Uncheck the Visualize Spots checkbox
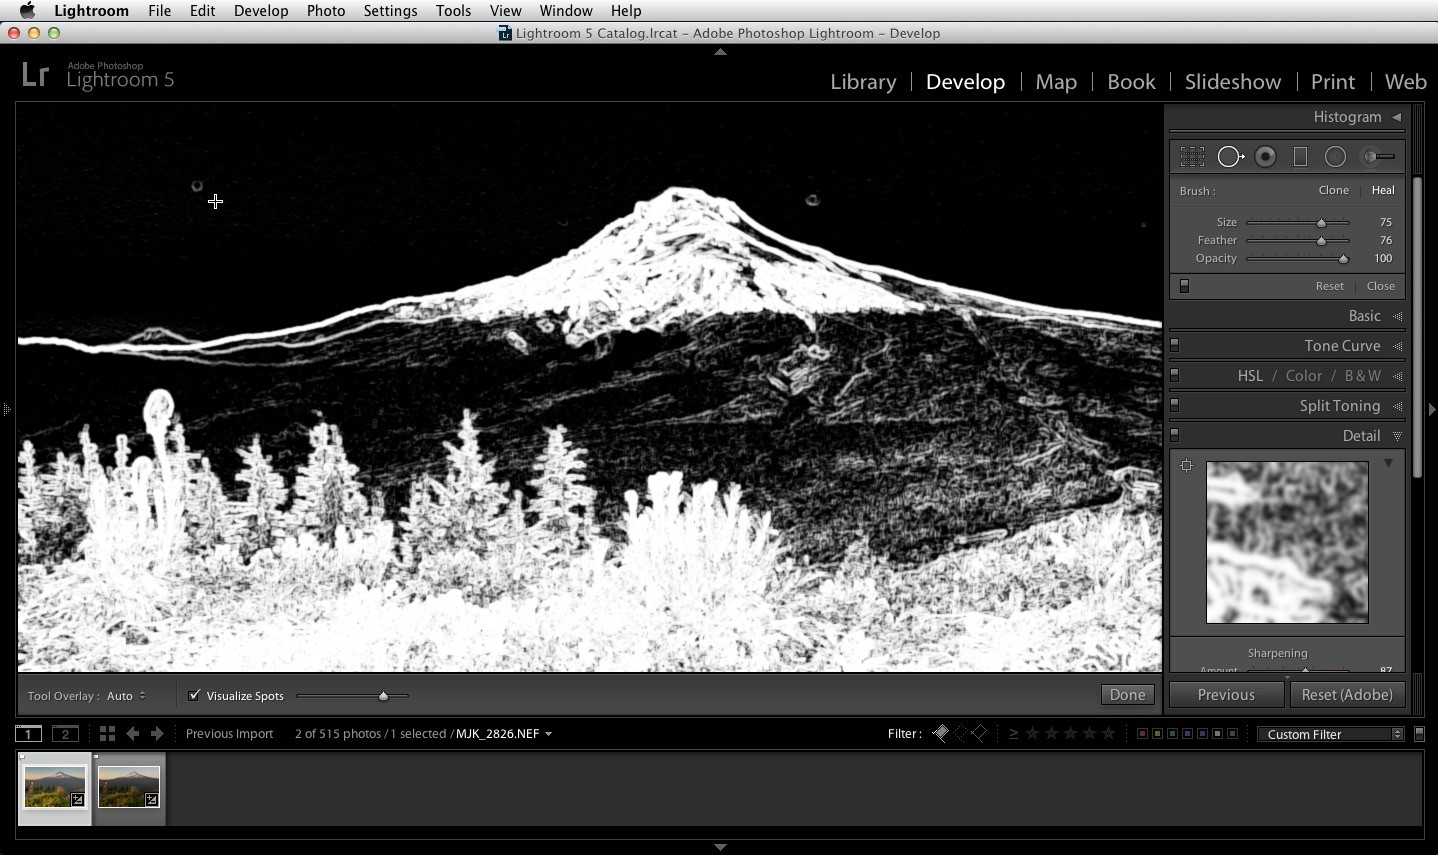 pyautogui.click(x=194, y=695)
